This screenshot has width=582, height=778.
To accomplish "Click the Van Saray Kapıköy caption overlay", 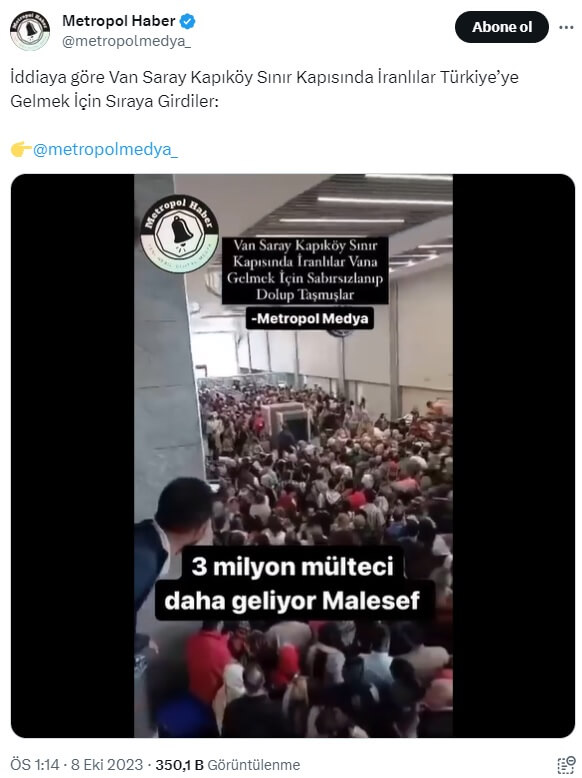I will (x=305, y=270).
